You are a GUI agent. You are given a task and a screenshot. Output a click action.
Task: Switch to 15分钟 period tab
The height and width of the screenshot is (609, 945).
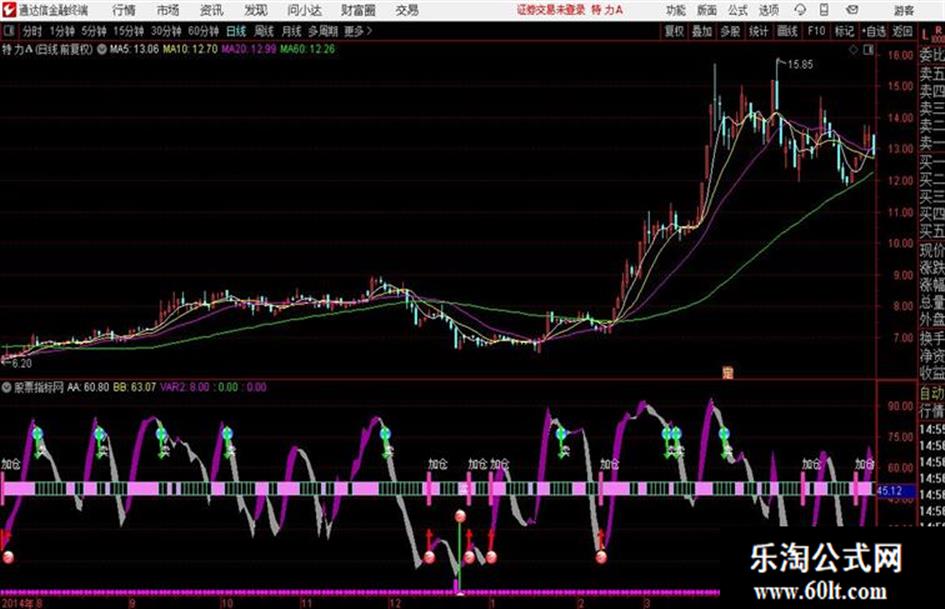(129, 31)
